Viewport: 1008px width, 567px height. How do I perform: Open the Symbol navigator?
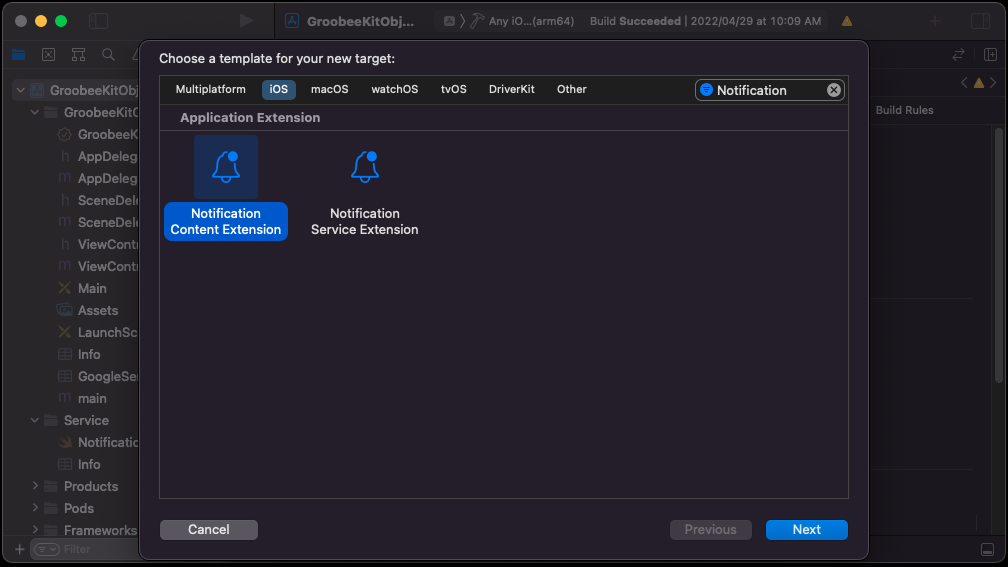coord(78,55)
